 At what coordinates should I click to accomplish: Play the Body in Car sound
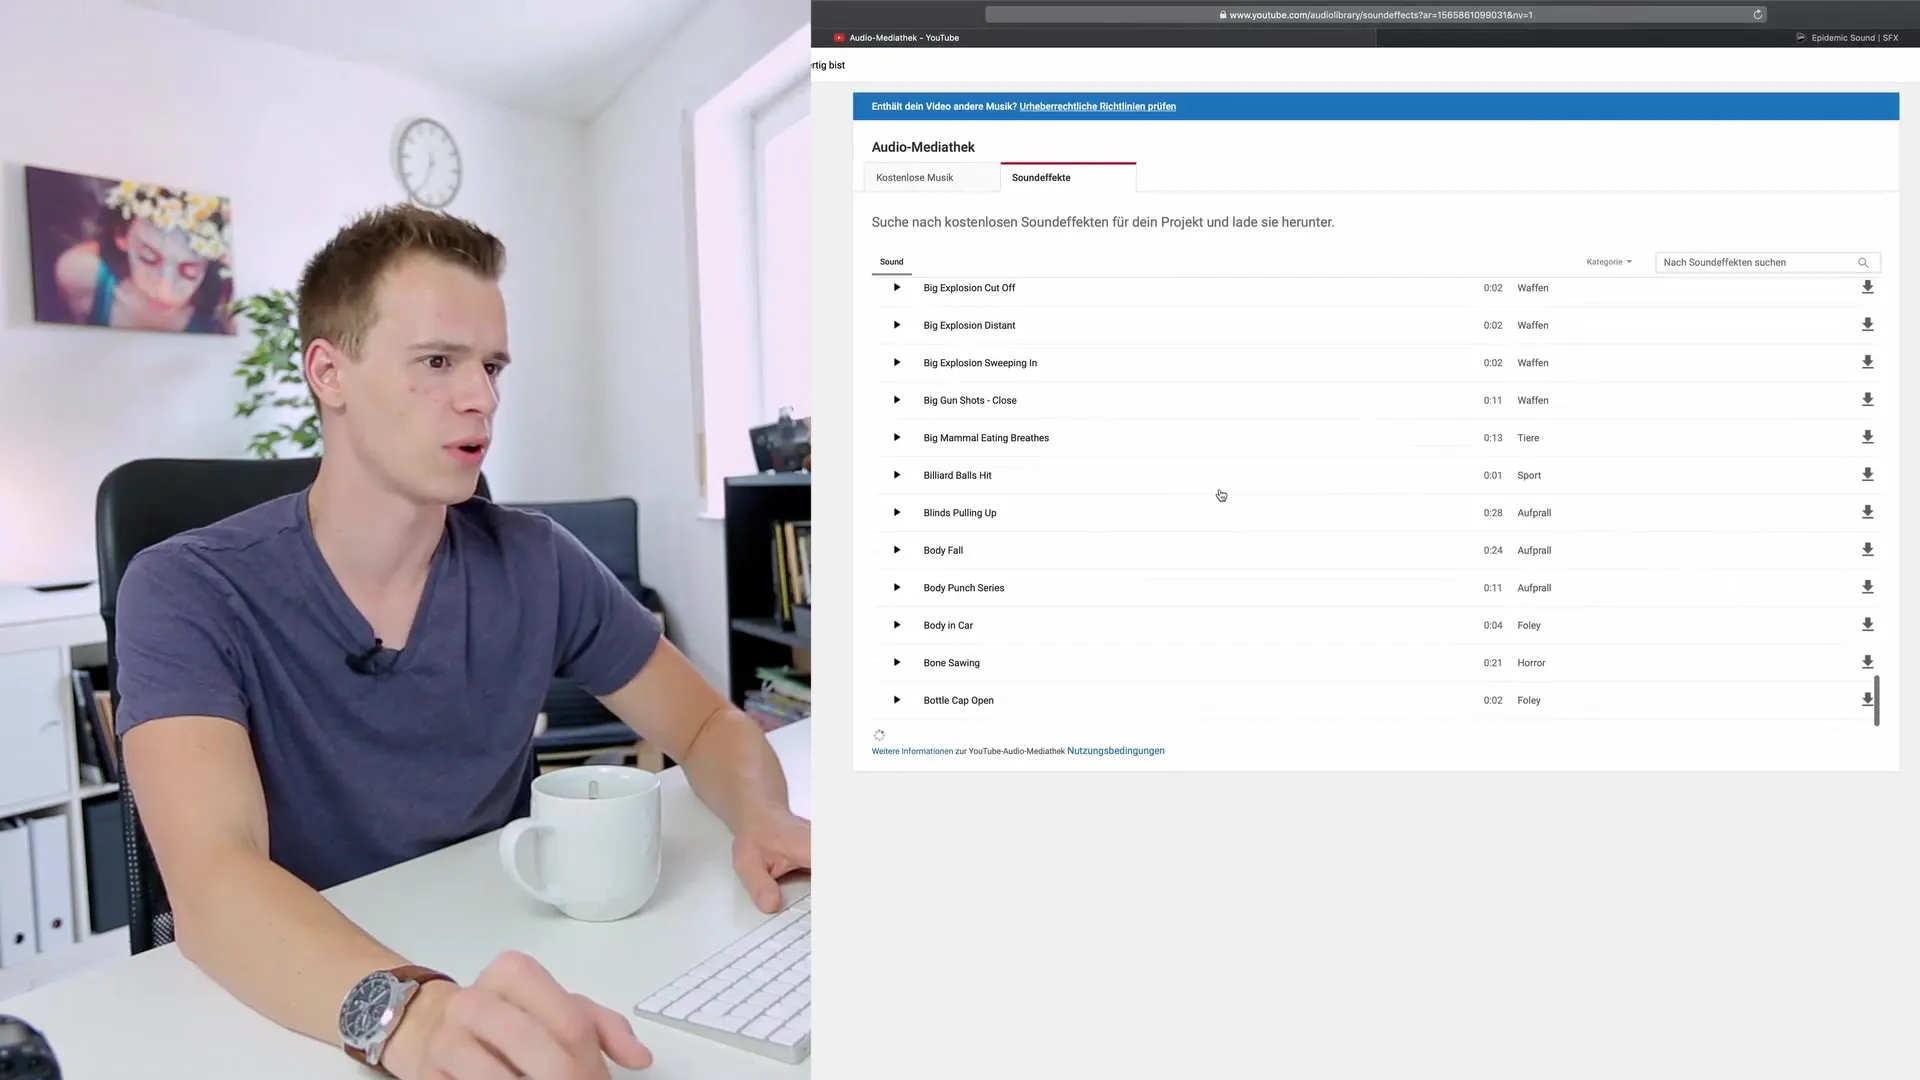pos(897,625)
